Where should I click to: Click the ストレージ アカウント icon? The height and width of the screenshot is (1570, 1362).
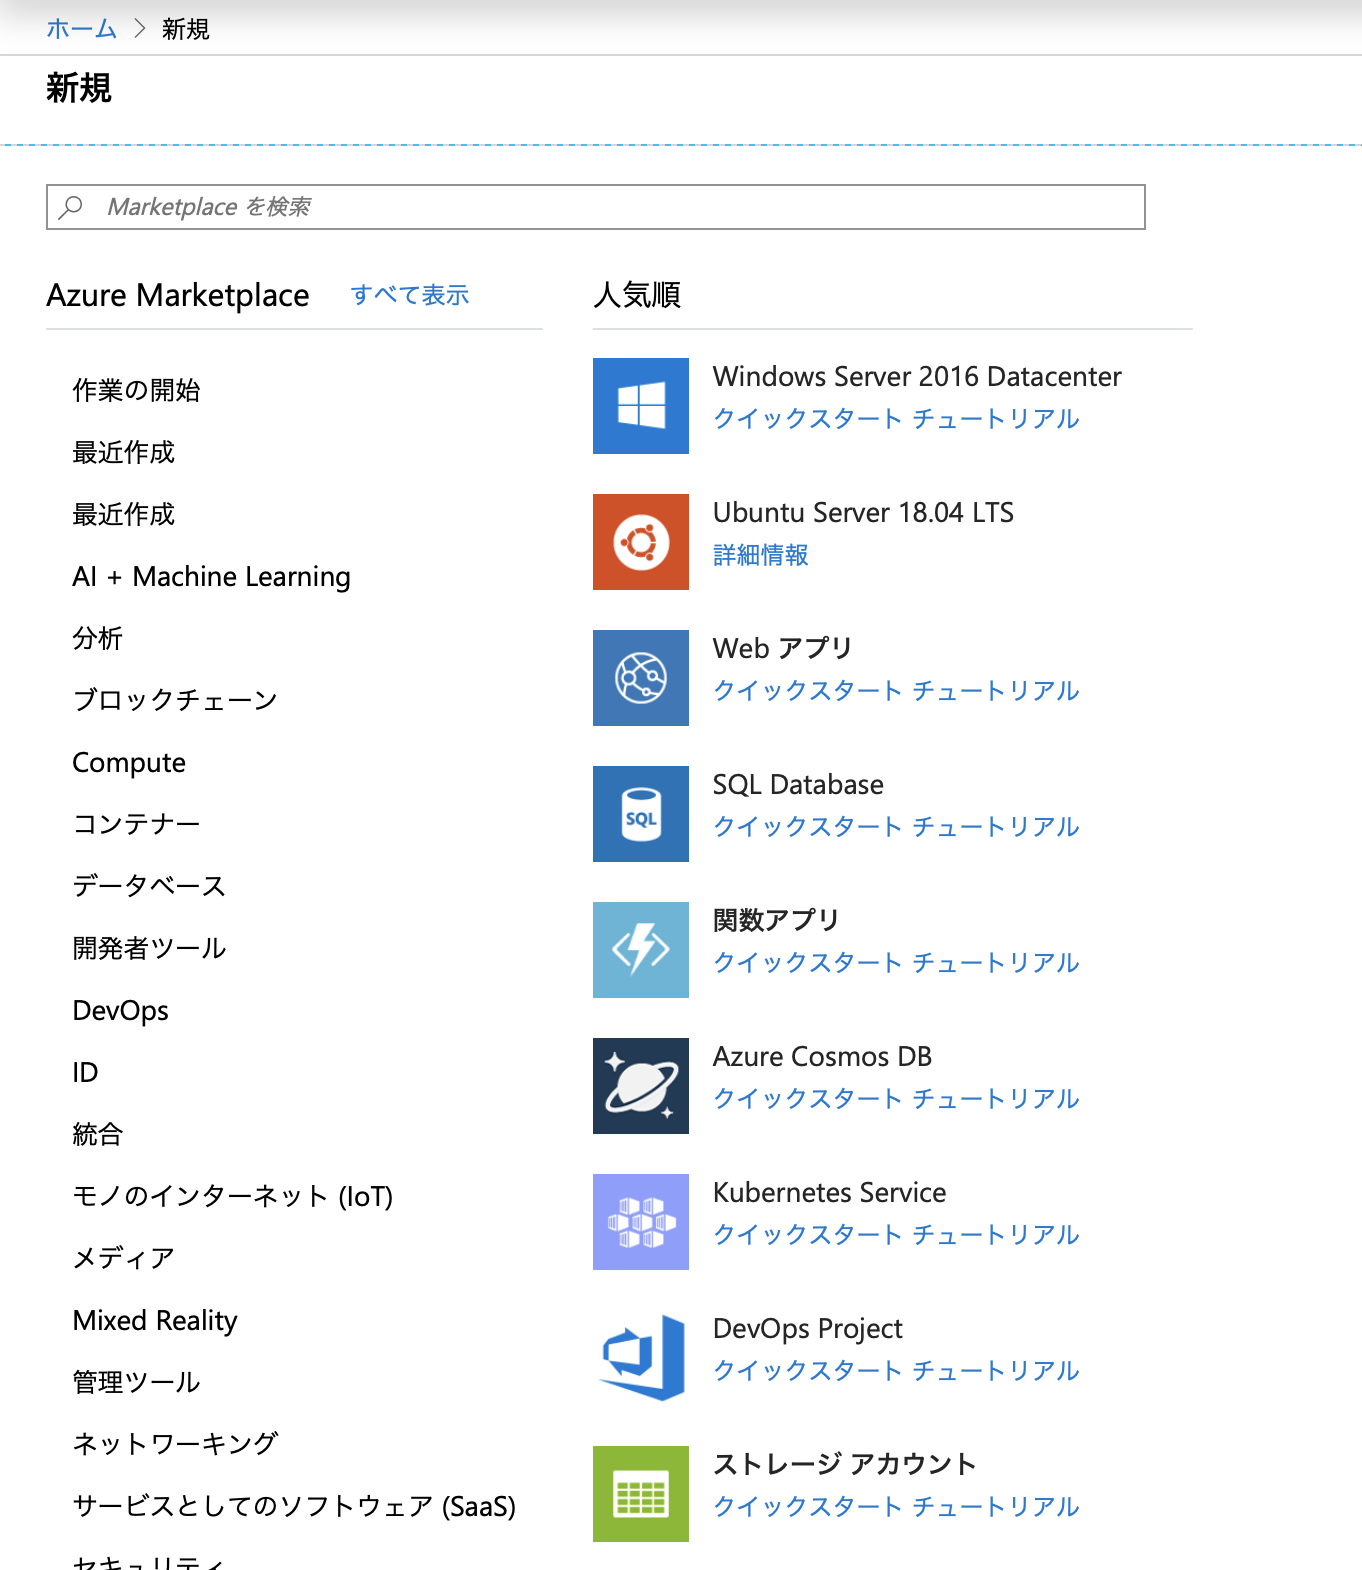(641, 1494)
